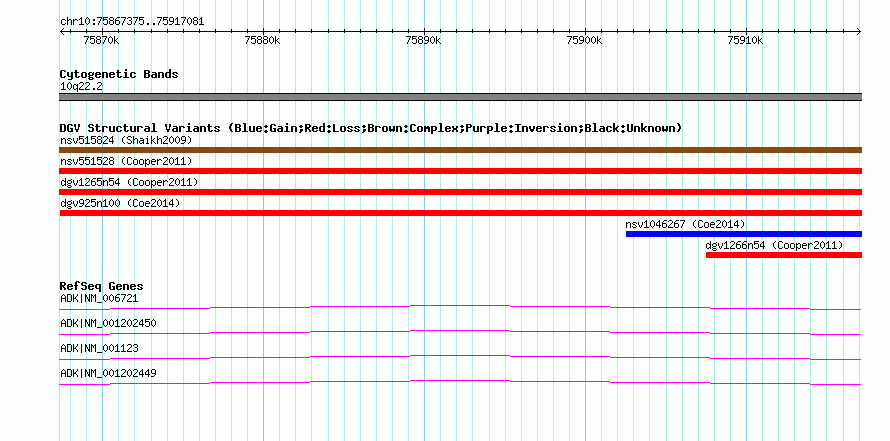Click the red nsv551528 loss variant bar
The image size is (890, 441).
460,171
